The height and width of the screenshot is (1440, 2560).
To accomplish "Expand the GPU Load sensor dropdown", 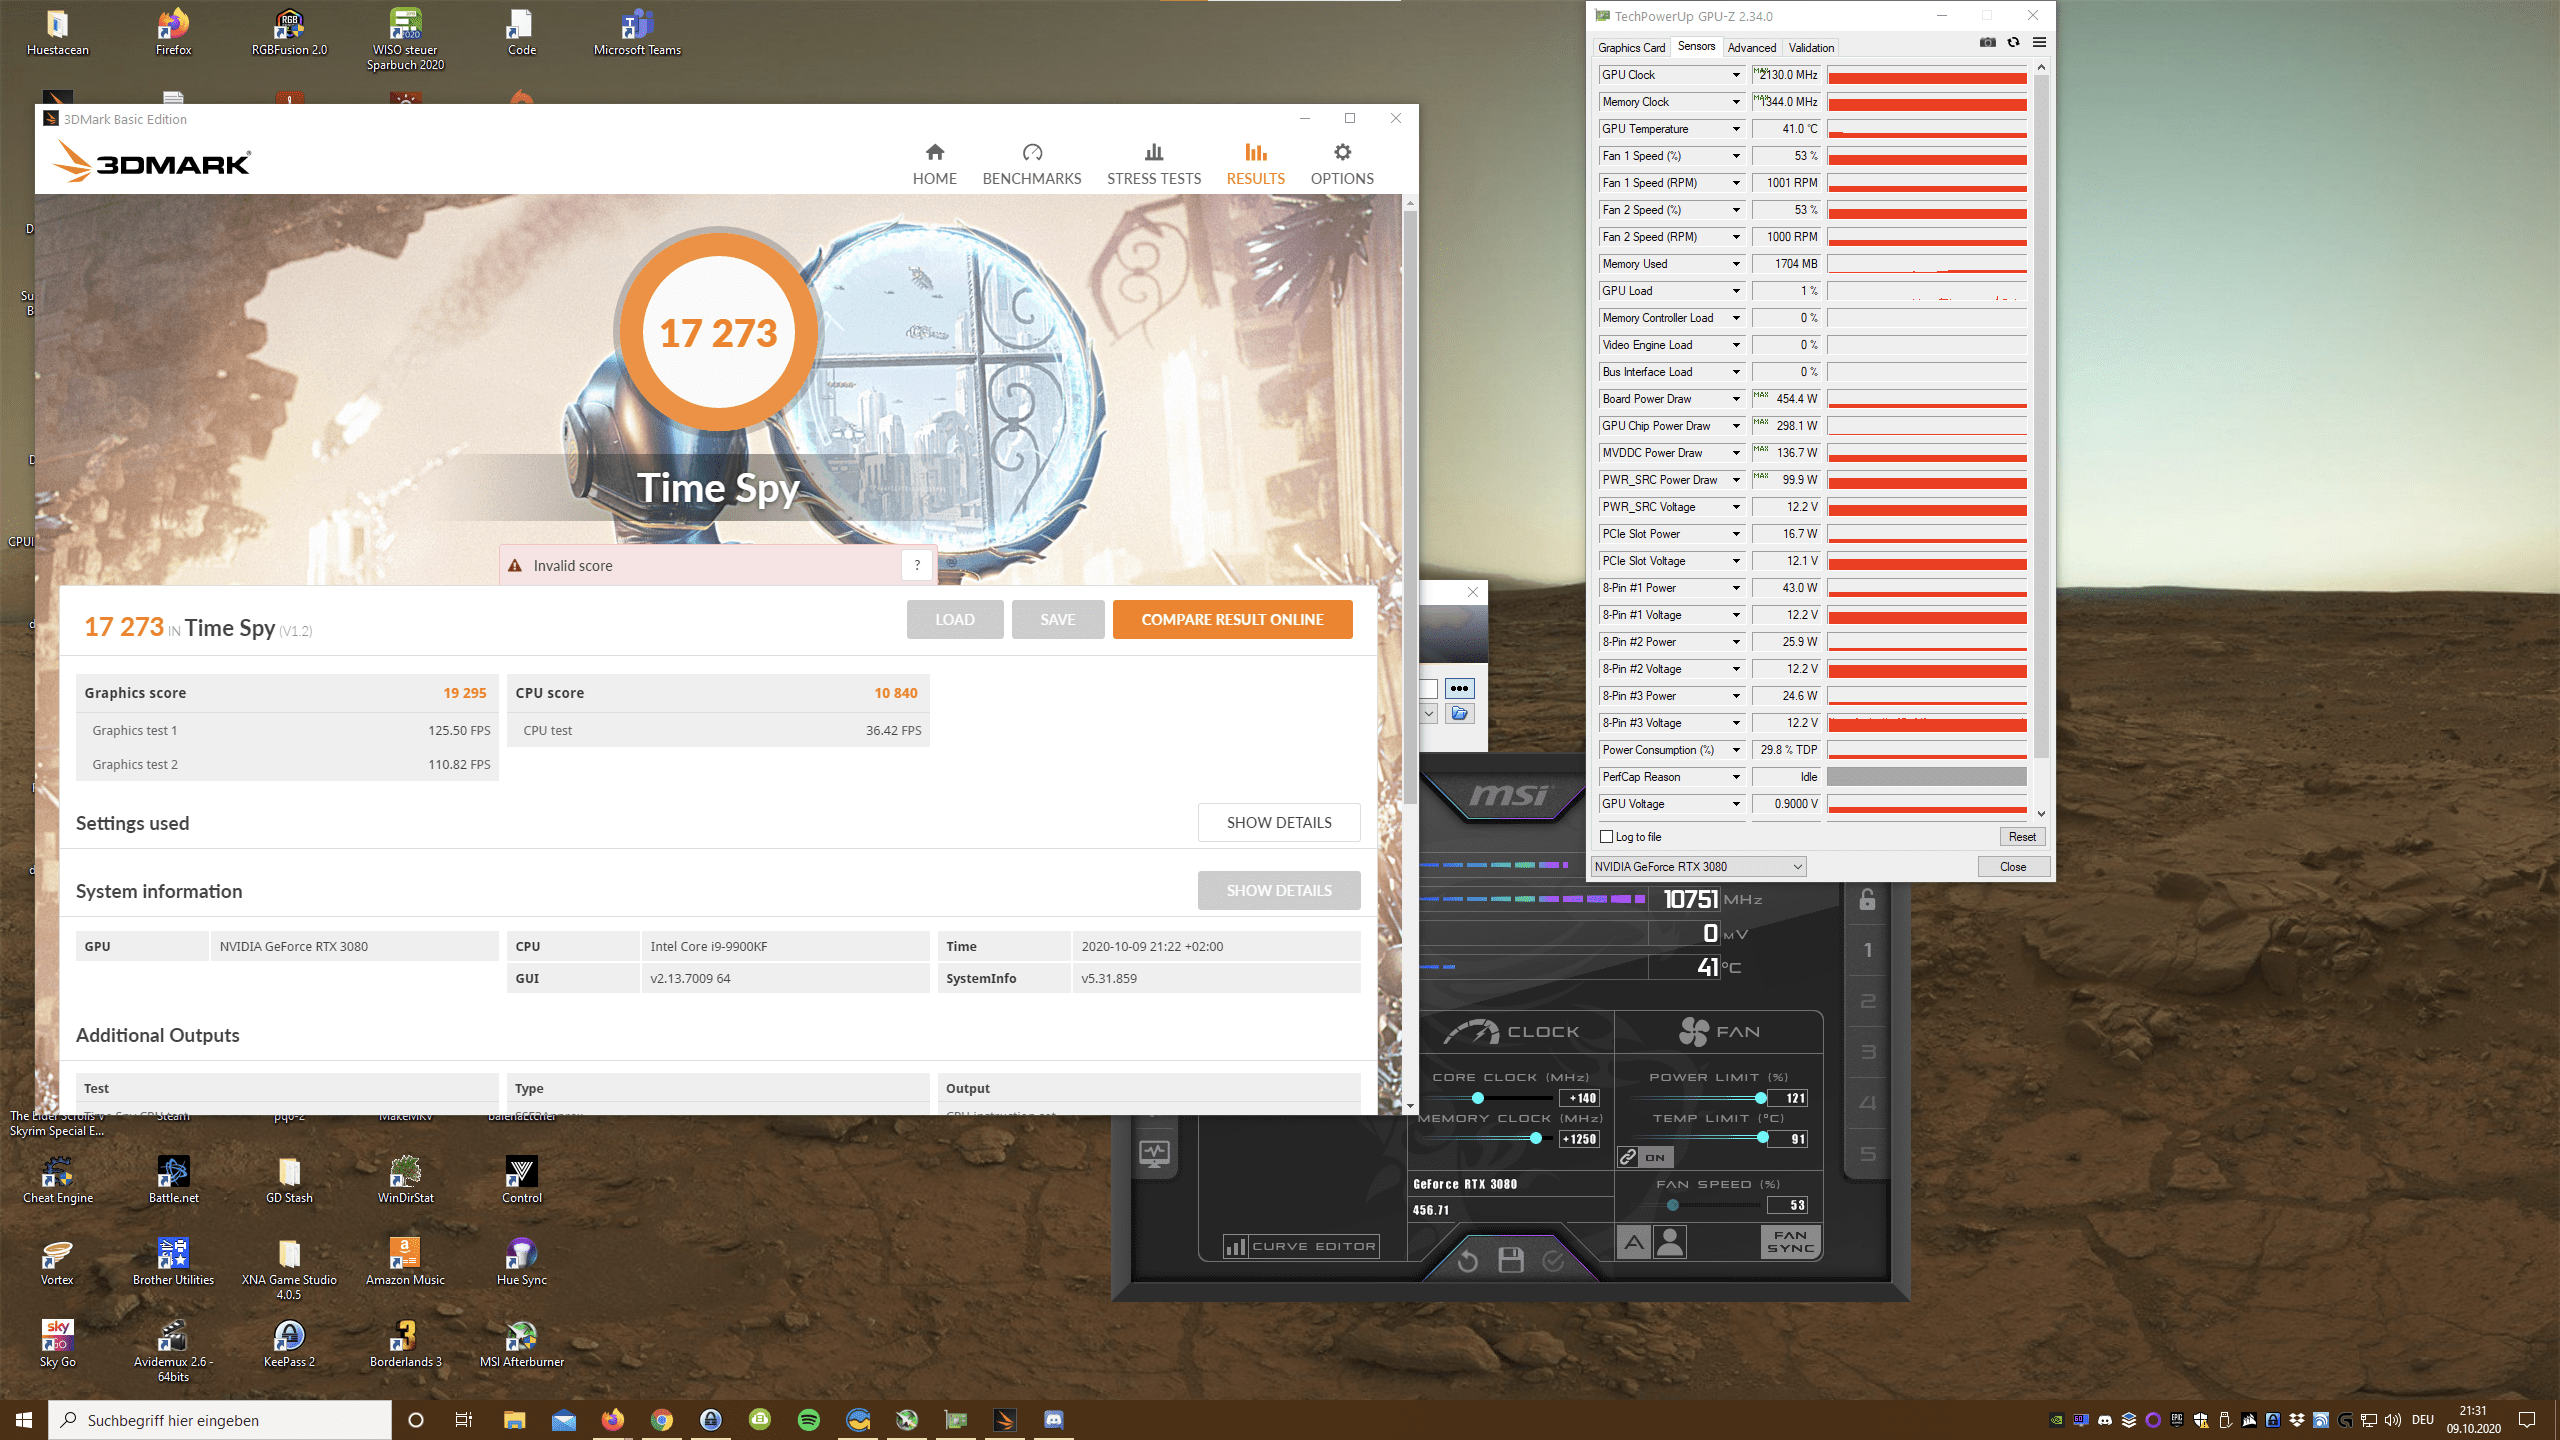I will (x=1736, y=291).
